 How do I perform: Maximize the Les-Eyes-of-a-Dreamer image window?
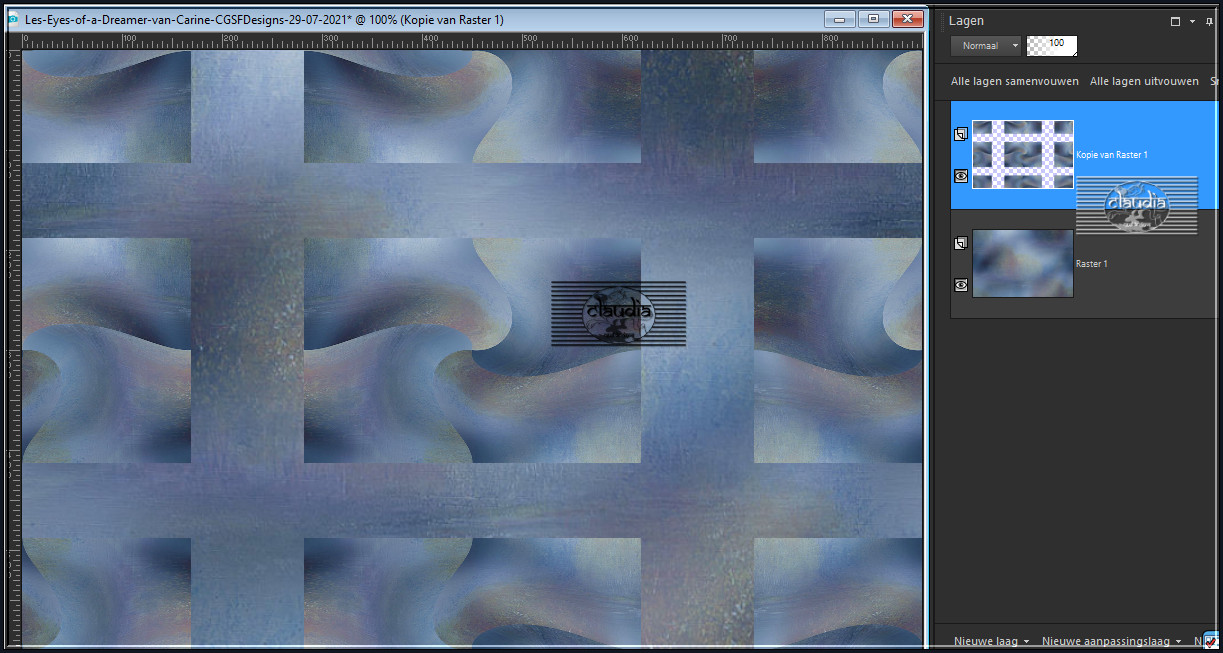pyautogui.click(x=874, y=18)
